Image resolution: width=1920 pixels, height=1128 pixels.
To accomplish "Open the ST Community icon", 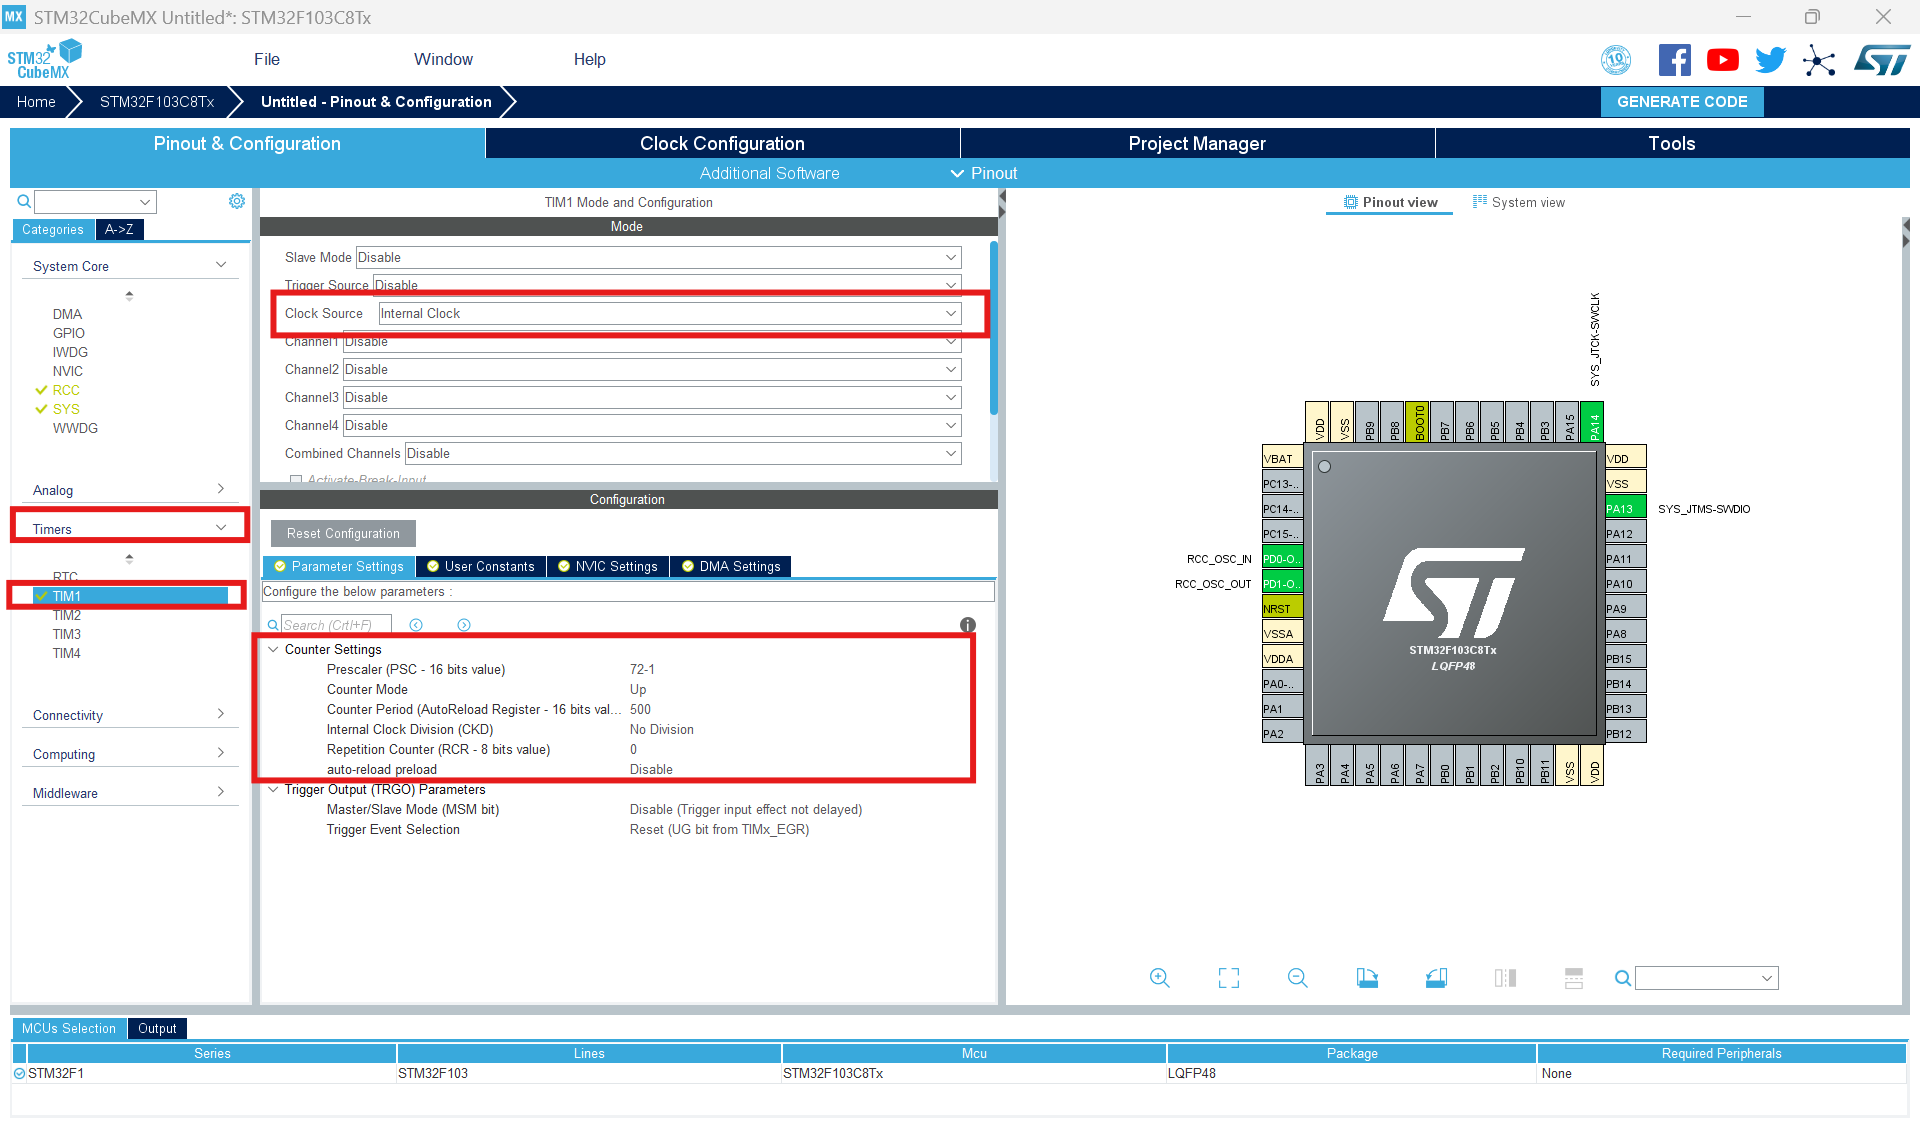I will click(x=1819, y=60).
